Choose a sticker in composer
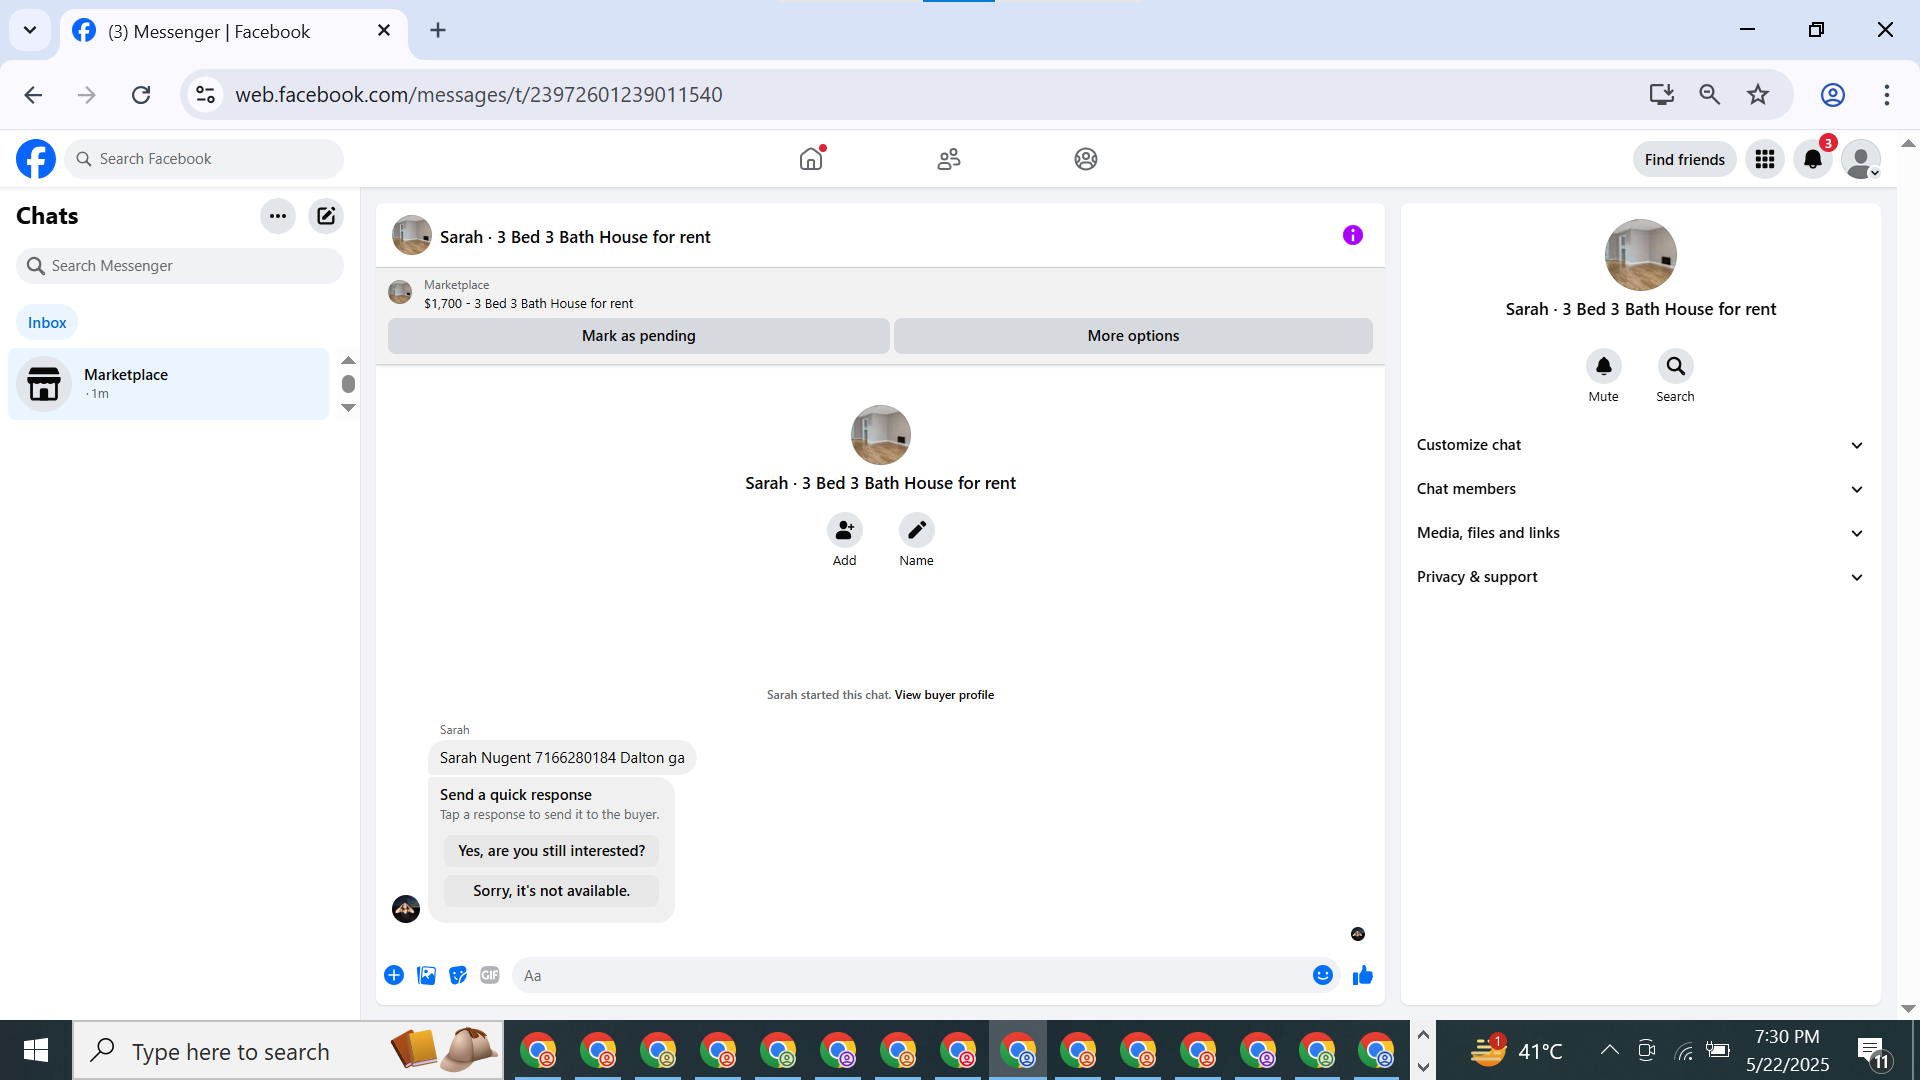Image resolution: width=1920 pixels, height=1080 pixels. [458, 975]
